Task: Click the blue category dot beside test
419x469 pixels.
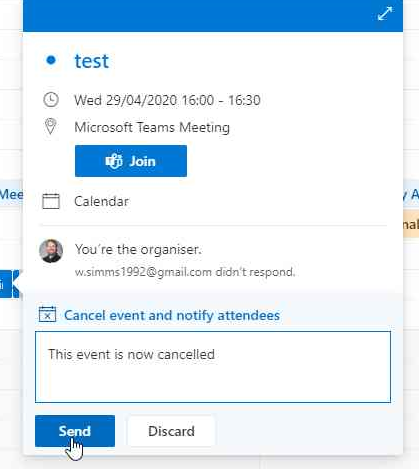Action: tap(51, 60)
